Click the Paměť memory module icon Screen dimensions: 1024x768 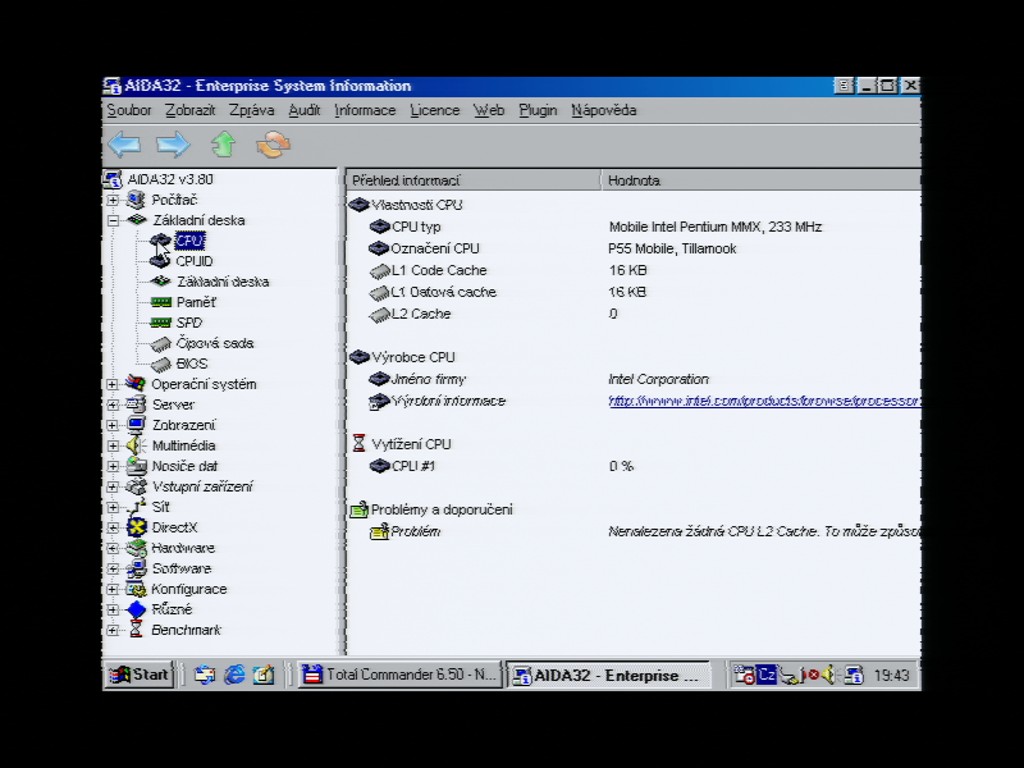161,302
